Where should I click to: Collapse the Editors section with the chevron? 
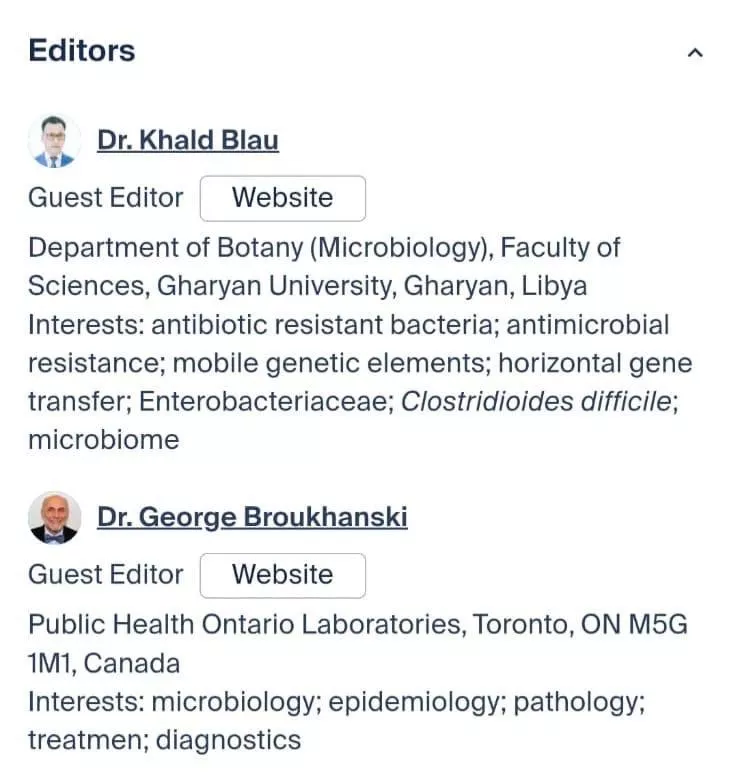(x=695, y=53)
